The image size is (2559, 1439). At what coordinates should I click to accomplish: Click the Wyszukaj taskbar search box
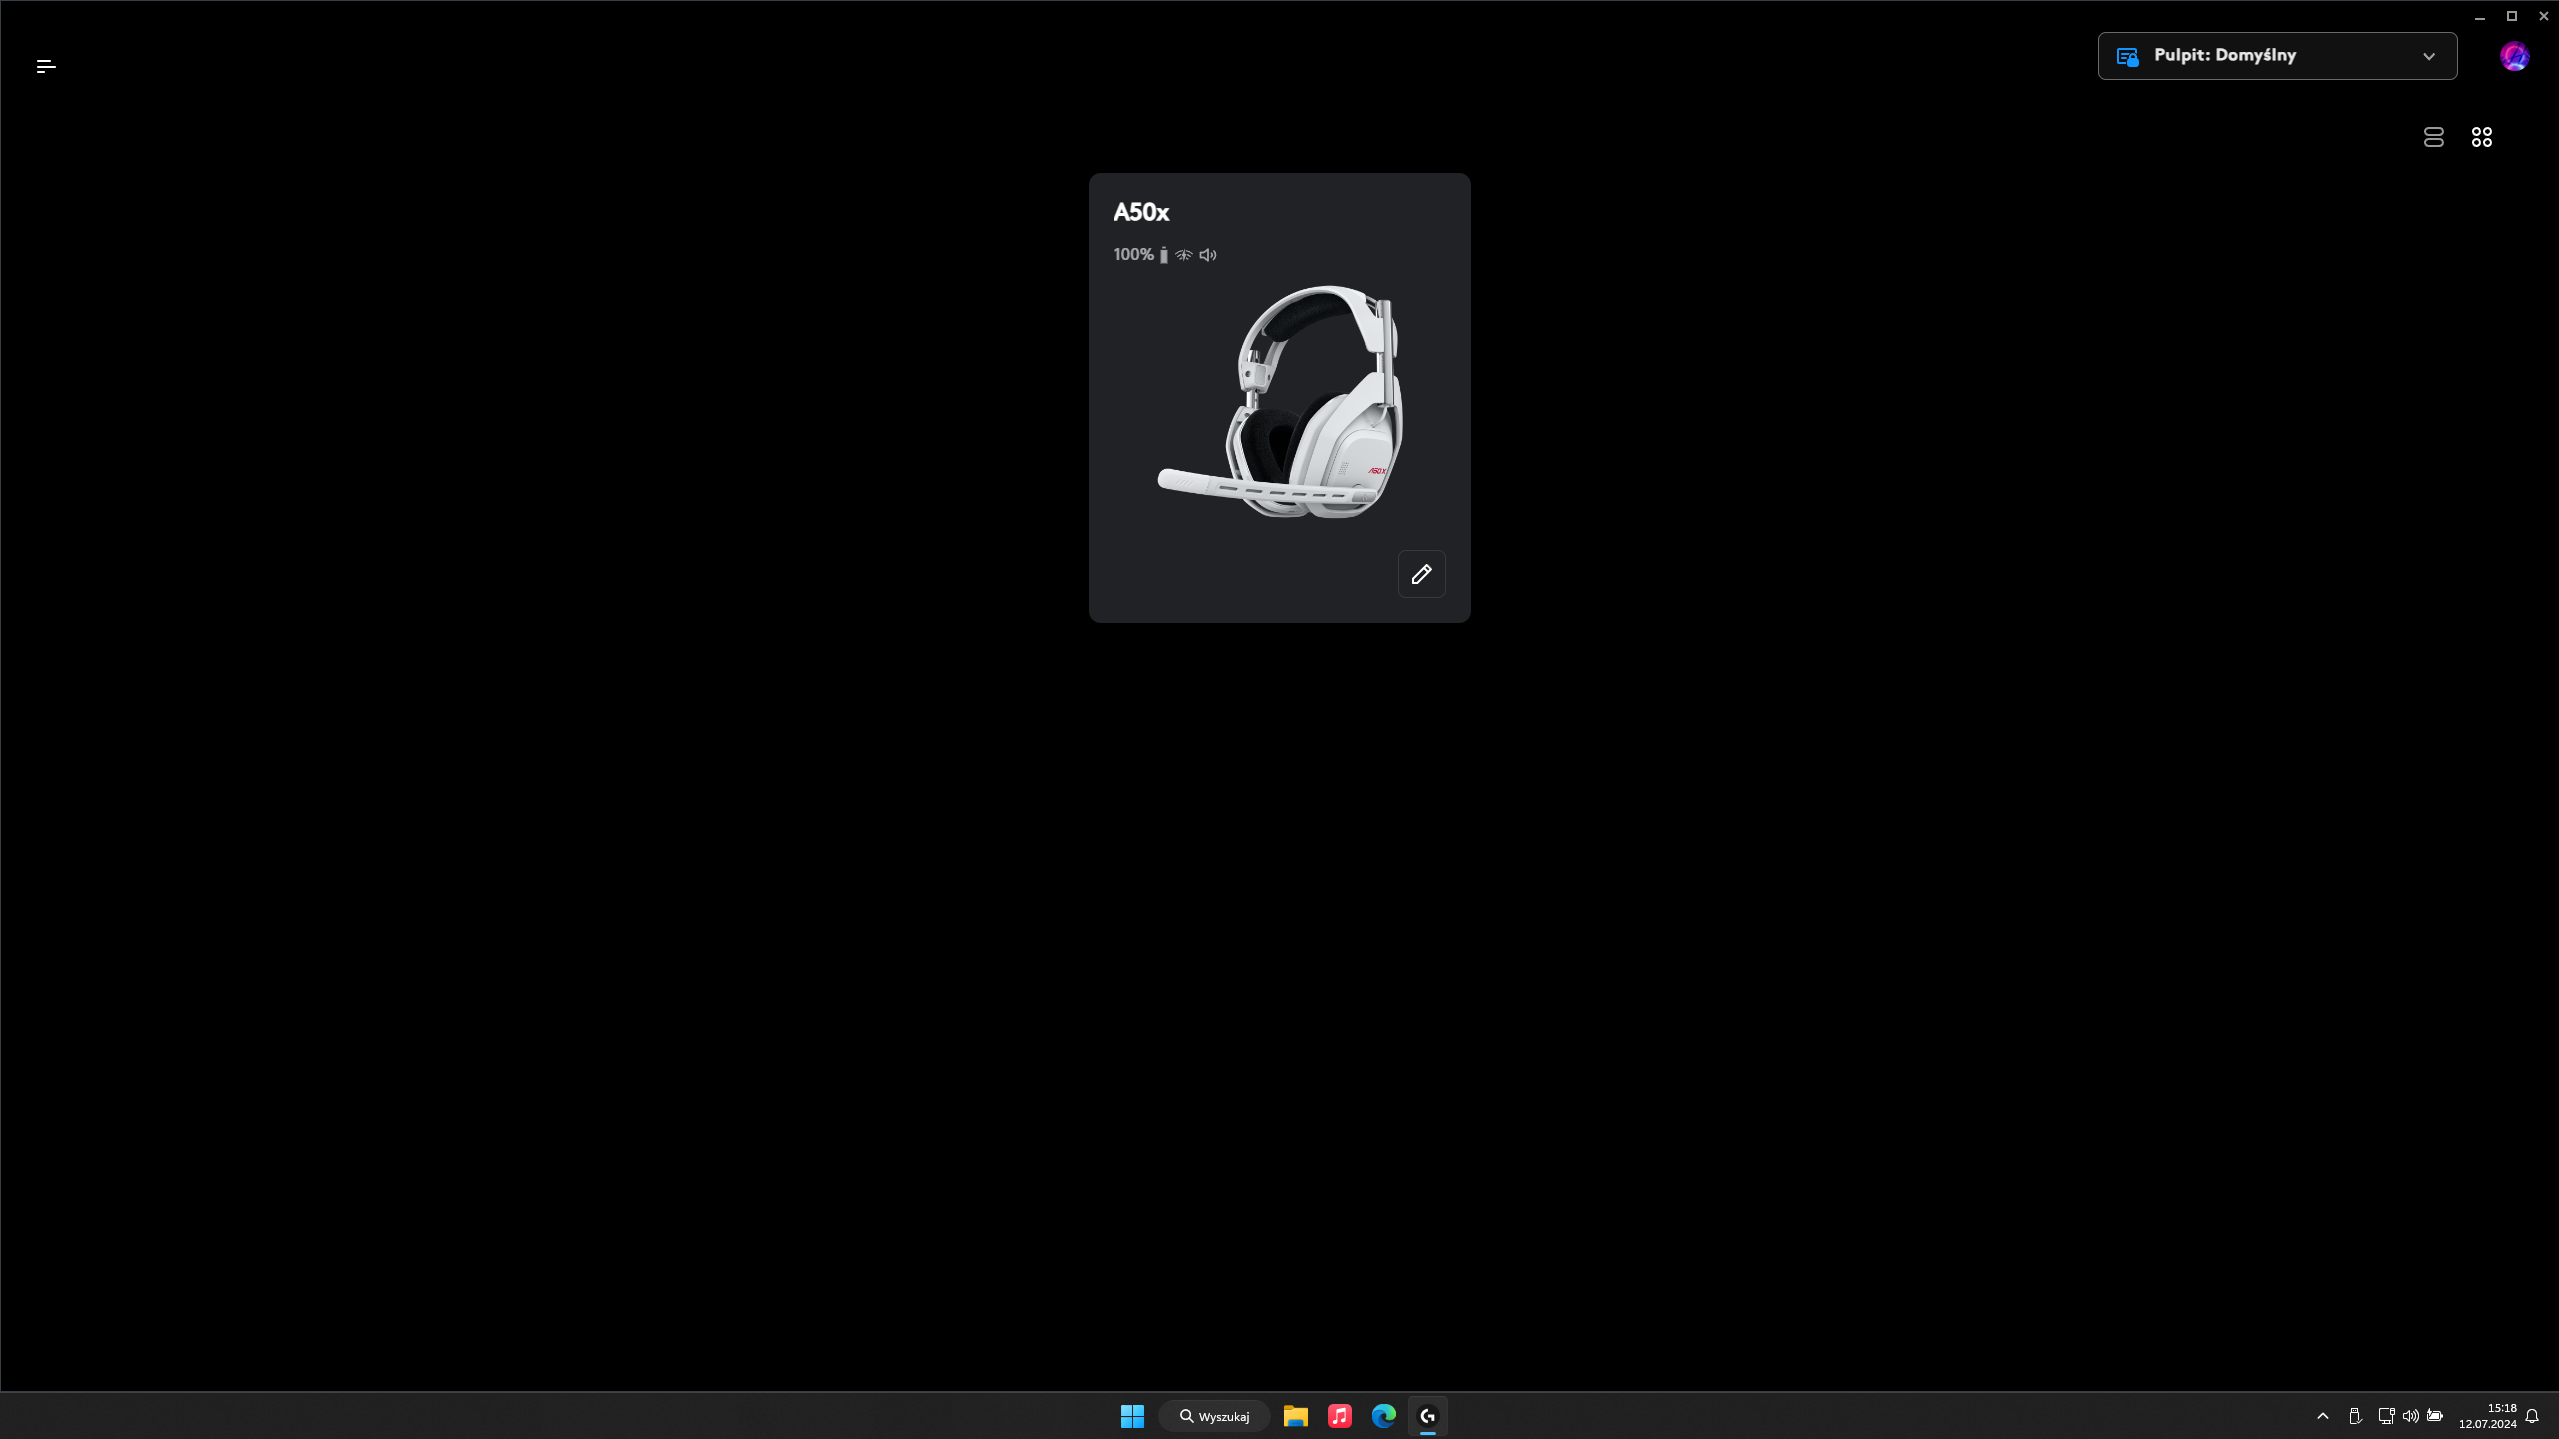[1214, 1416]
